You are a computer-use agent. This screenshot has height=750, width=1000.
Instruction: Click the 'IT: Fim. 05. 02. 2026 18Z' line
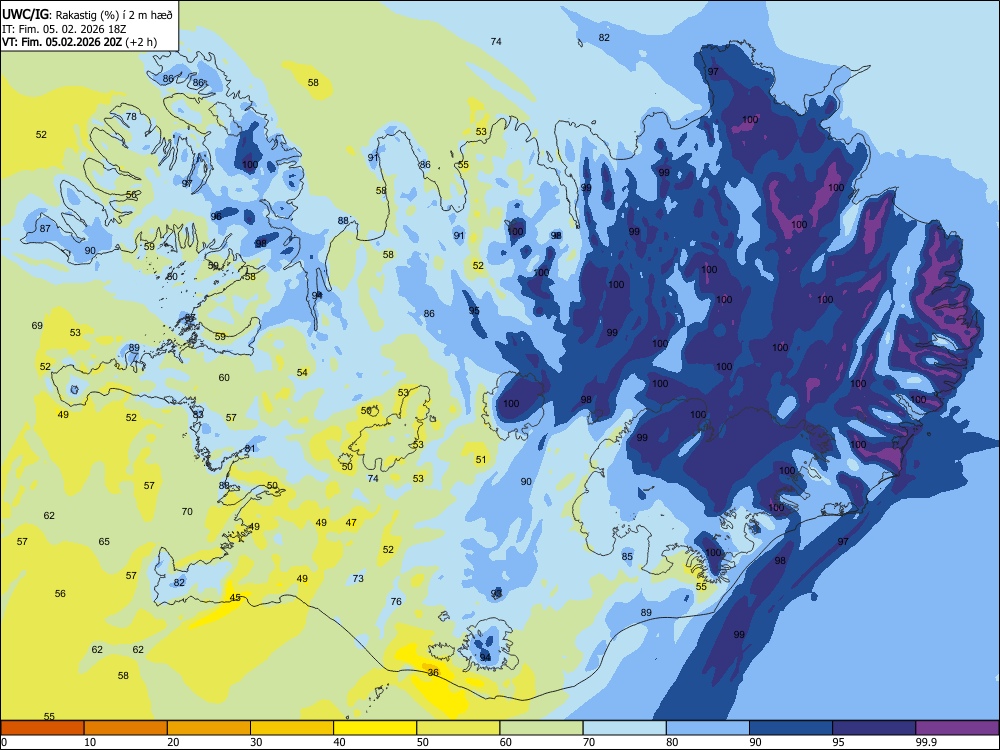point(64,28)
